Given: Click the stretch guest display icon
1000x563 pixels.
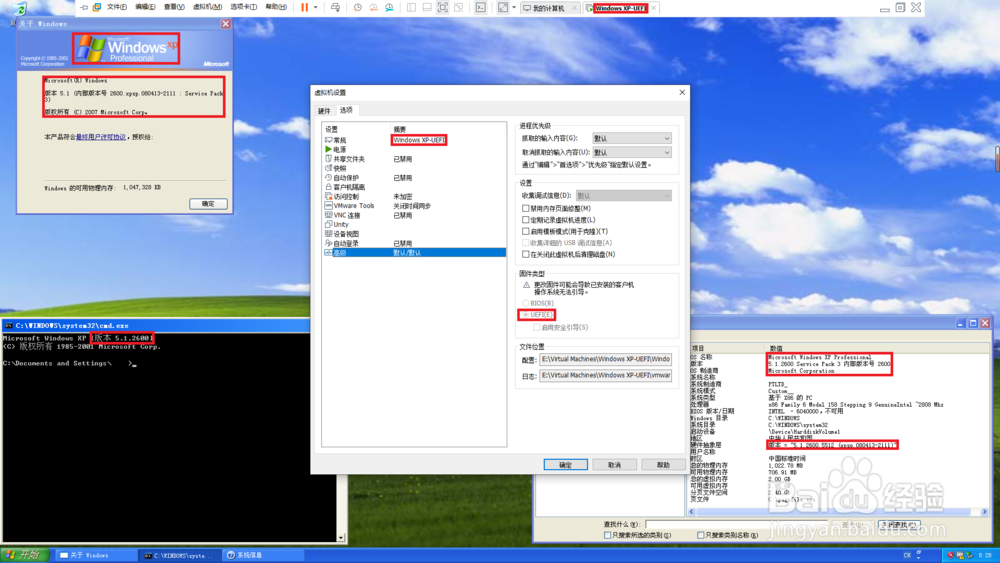Looking at the screenshot, I should [x=503, y=8].
